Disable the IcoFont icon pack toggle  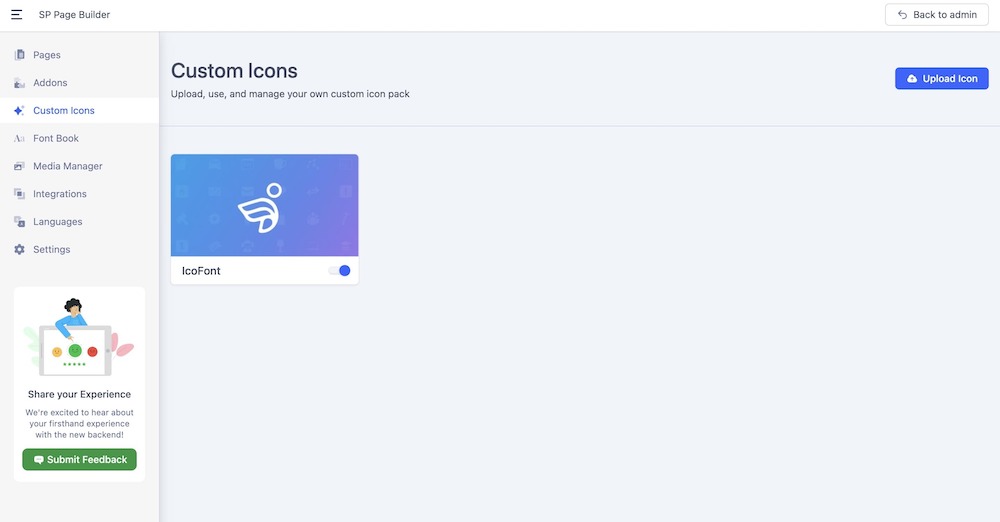click(340, 271)
